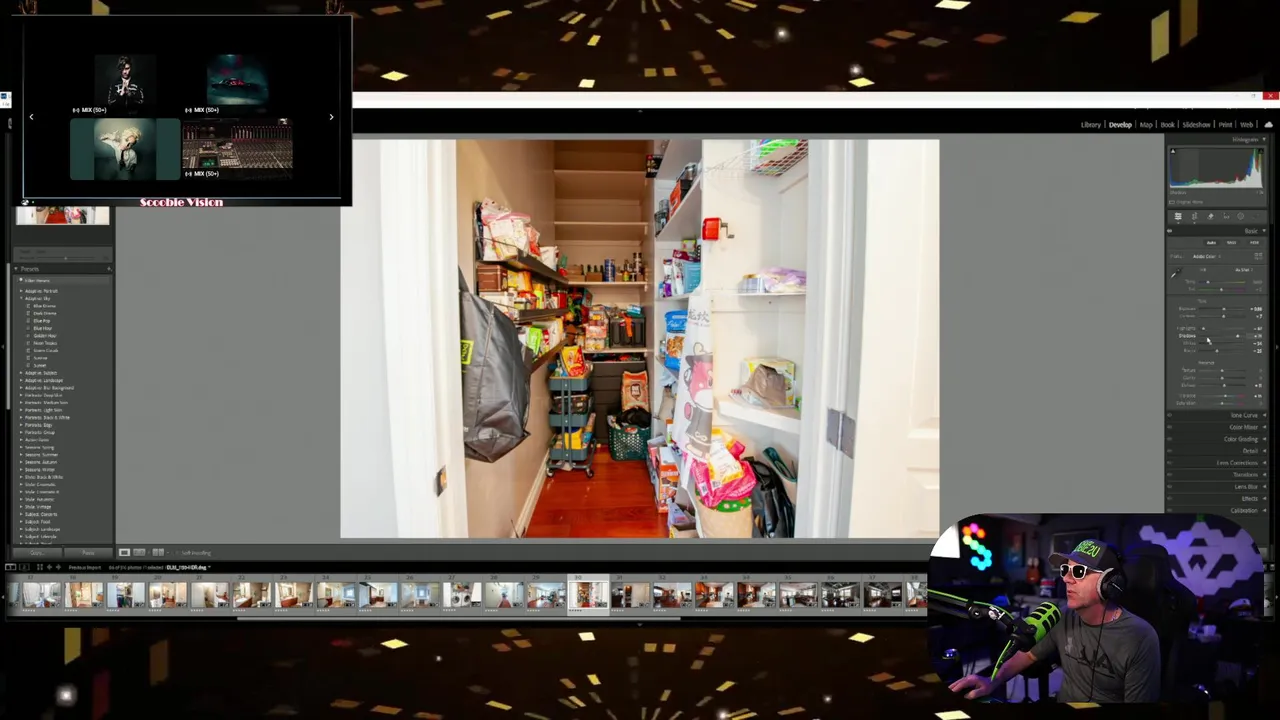Select Loupe view icon in the toolbar
This screenshot has height=720, width=1280.
tap(124, 552)
